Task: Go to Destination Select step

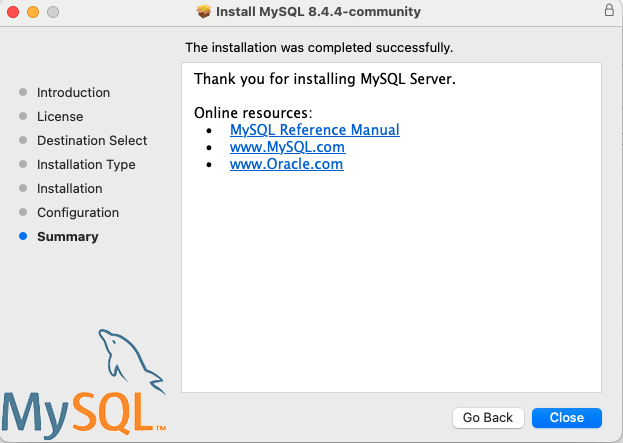Action: tap(92, 140)
